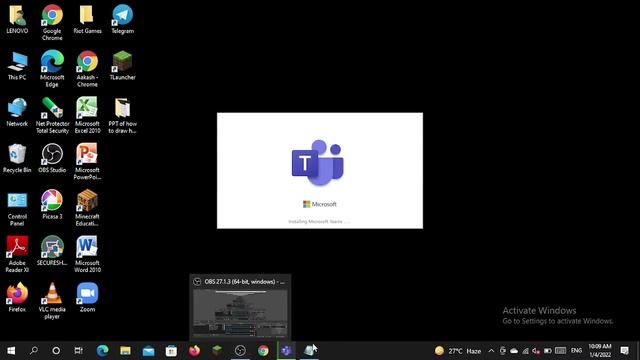Open the Windows Start menu
Image resolution: width=640 pixels, height=360 pixels.
click(11, 351)
